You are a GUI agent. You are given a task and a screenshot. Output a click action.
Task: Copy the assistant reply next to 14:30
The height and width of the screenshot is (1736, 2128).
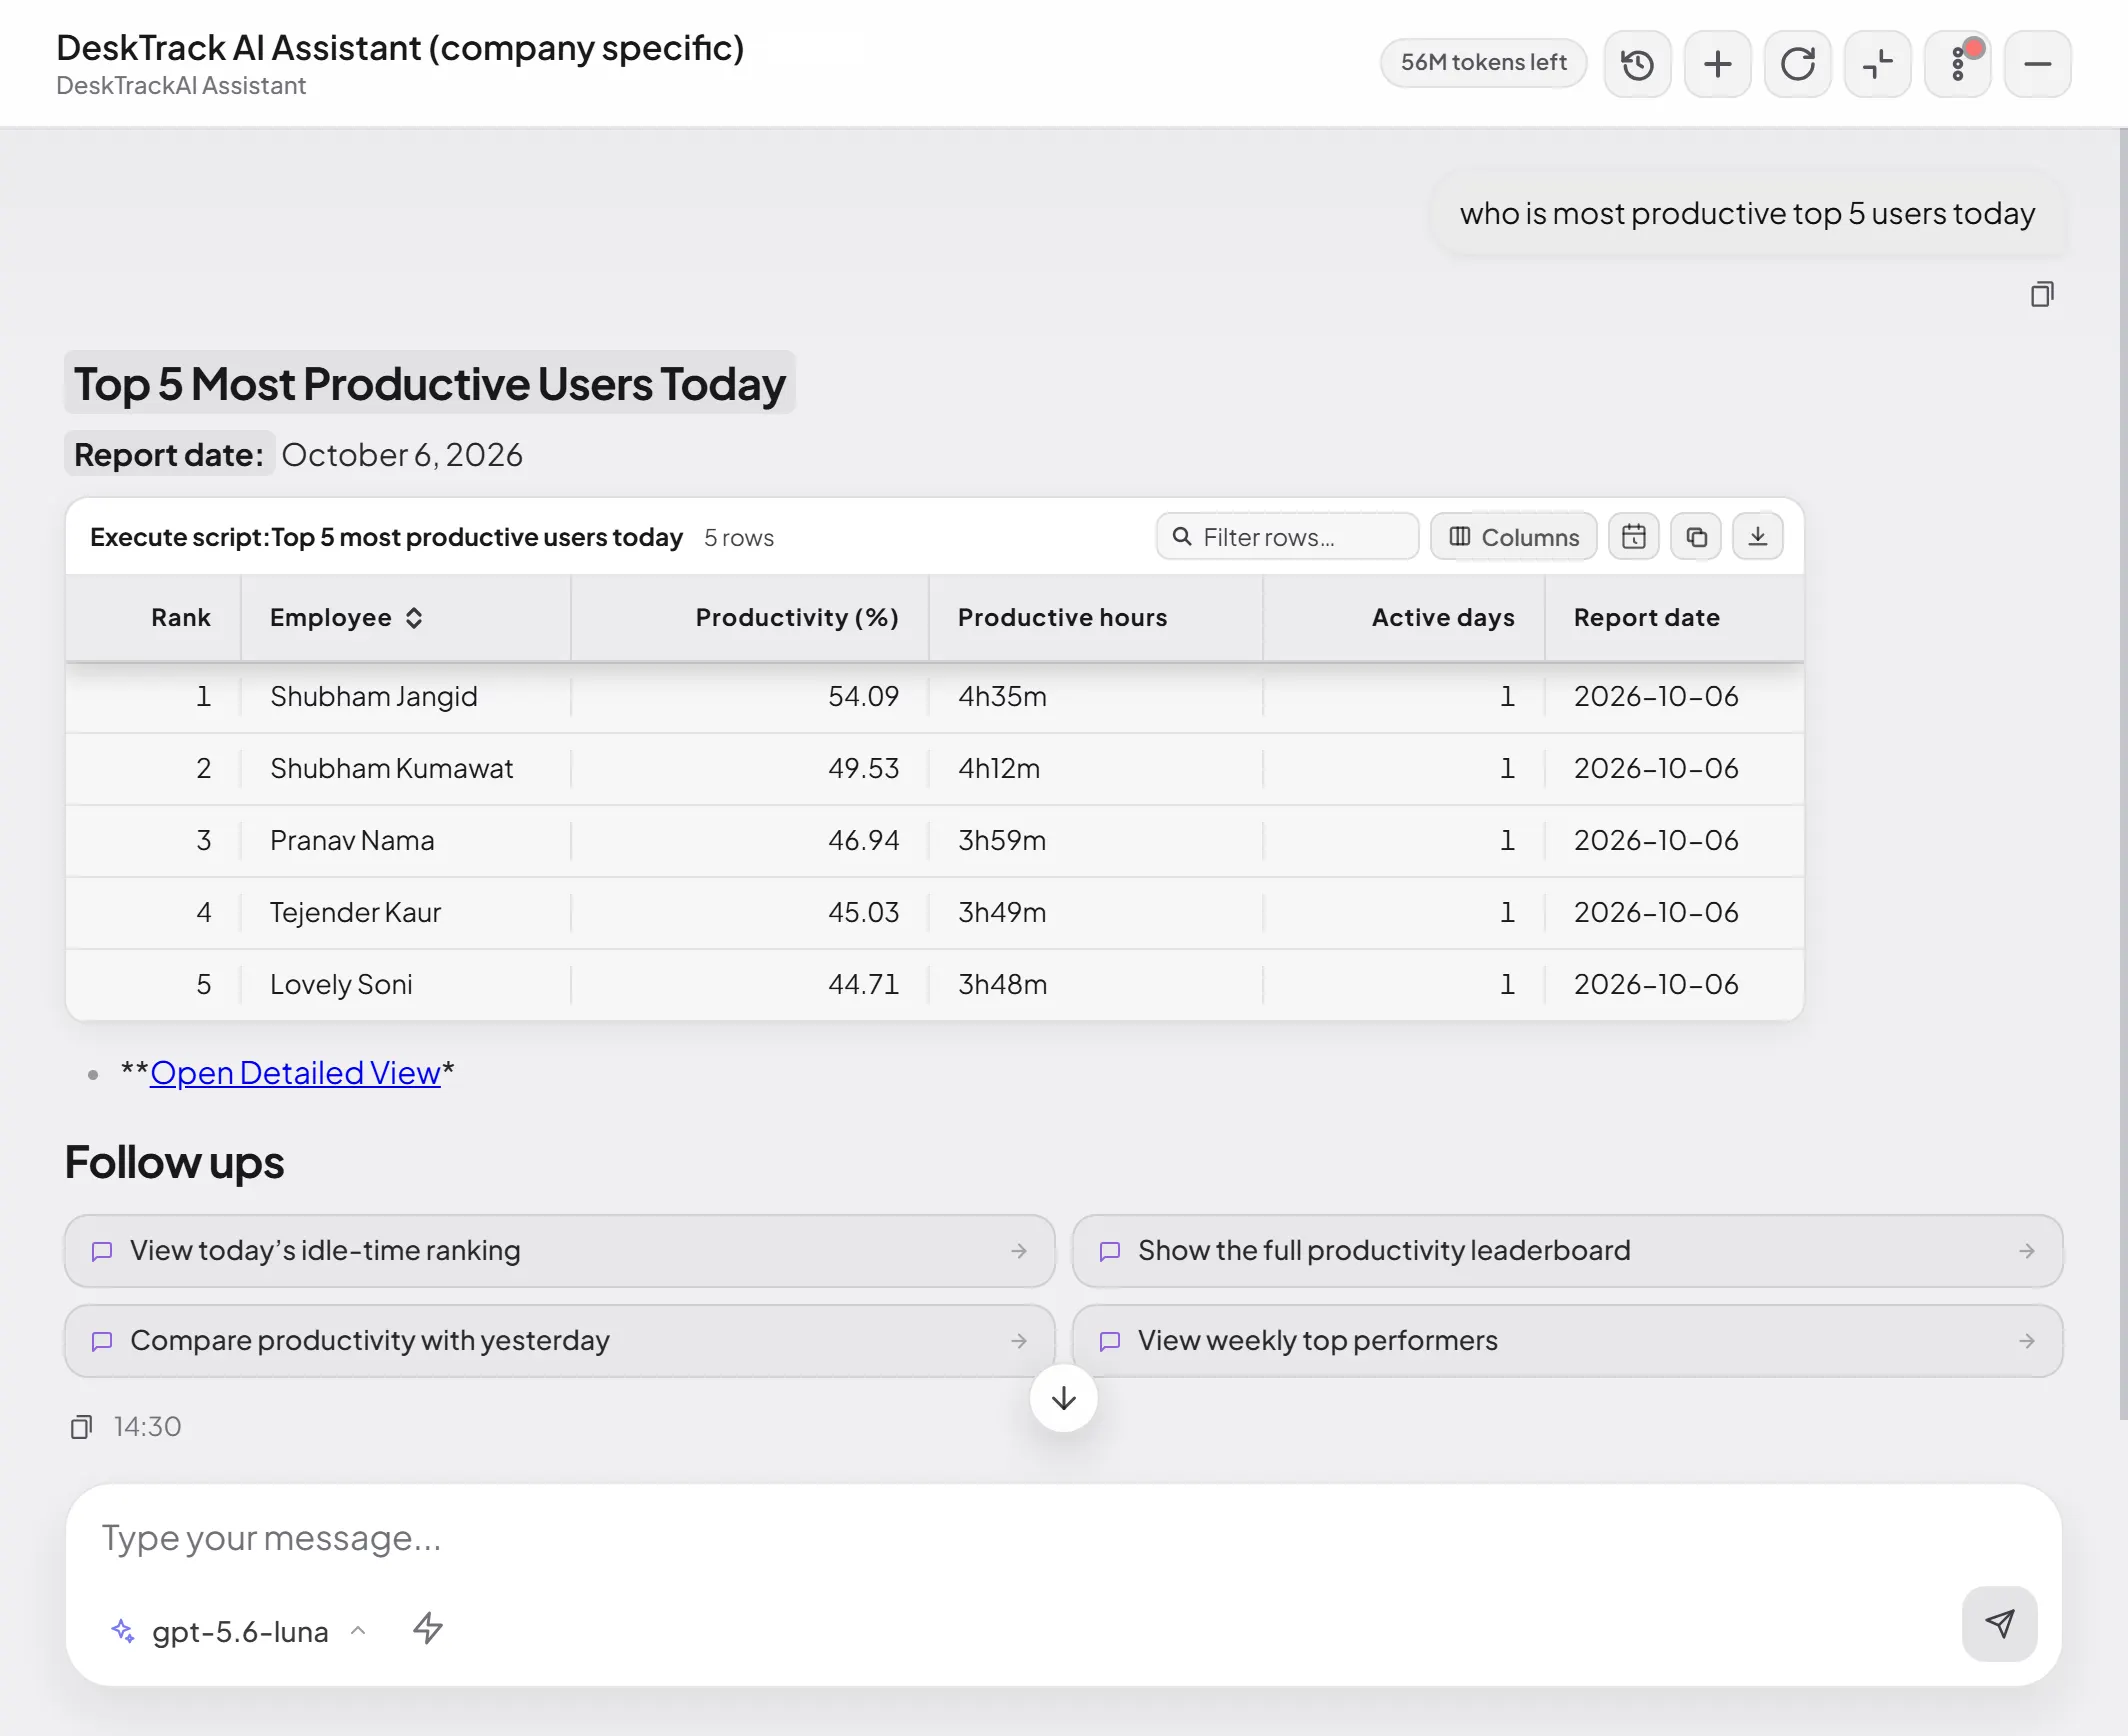[82, 1427]
